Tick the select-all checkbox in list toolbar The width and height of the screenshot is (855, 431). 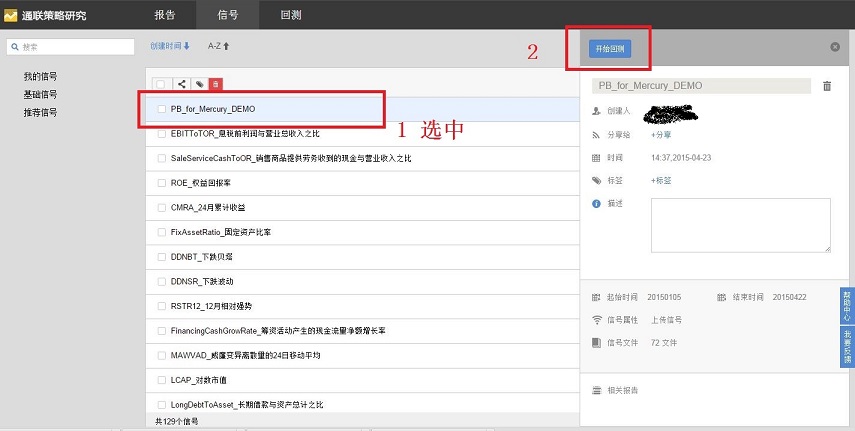point(162,84)
